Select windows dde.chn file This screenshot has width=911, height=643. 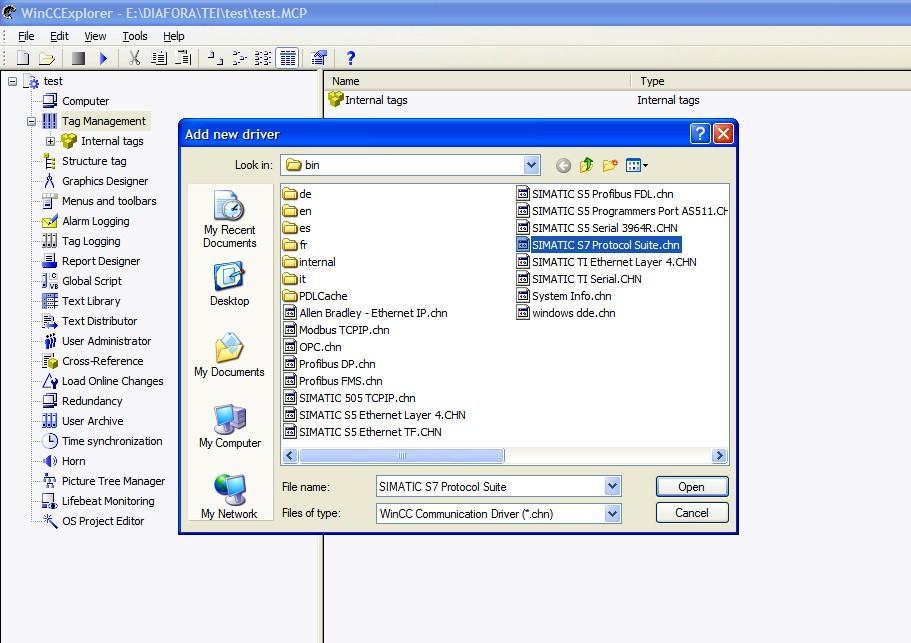(566, 313)
